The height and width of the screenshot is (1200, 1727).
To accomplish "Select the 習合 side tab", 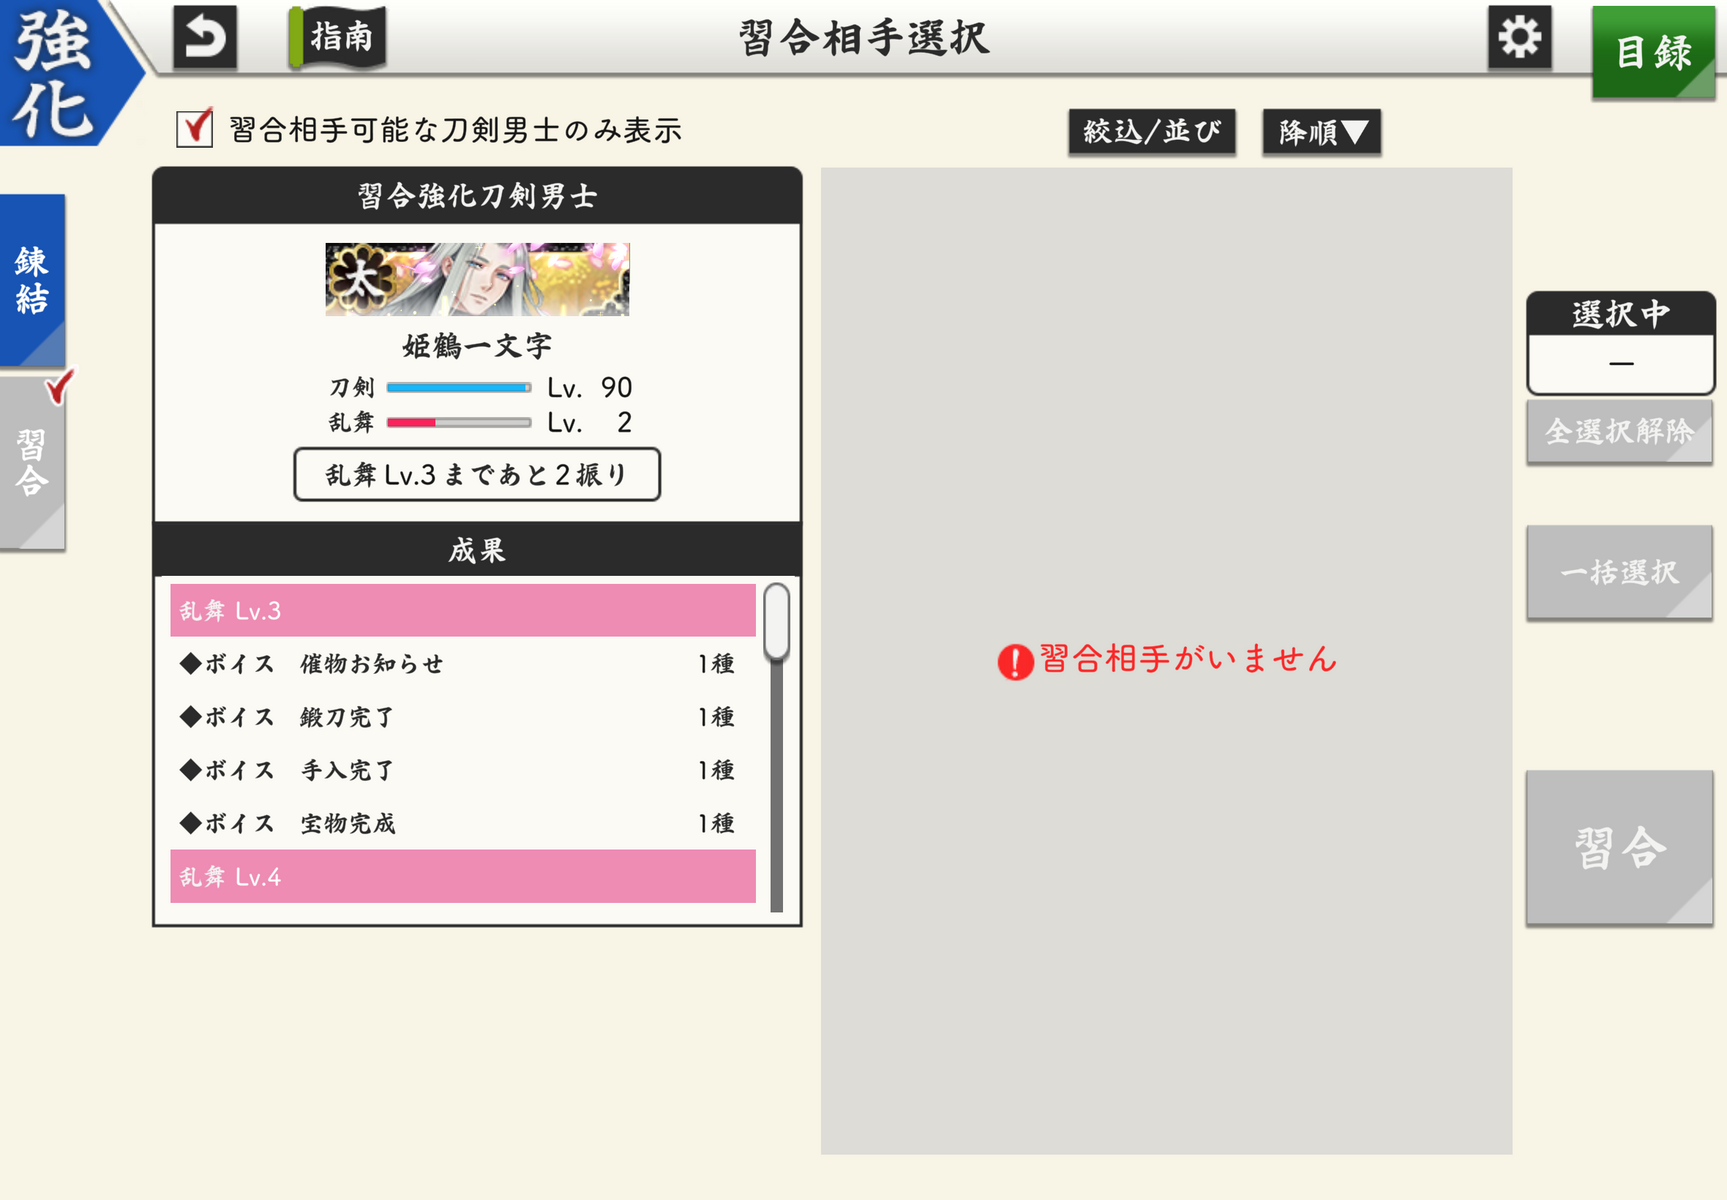I will 32,463.
